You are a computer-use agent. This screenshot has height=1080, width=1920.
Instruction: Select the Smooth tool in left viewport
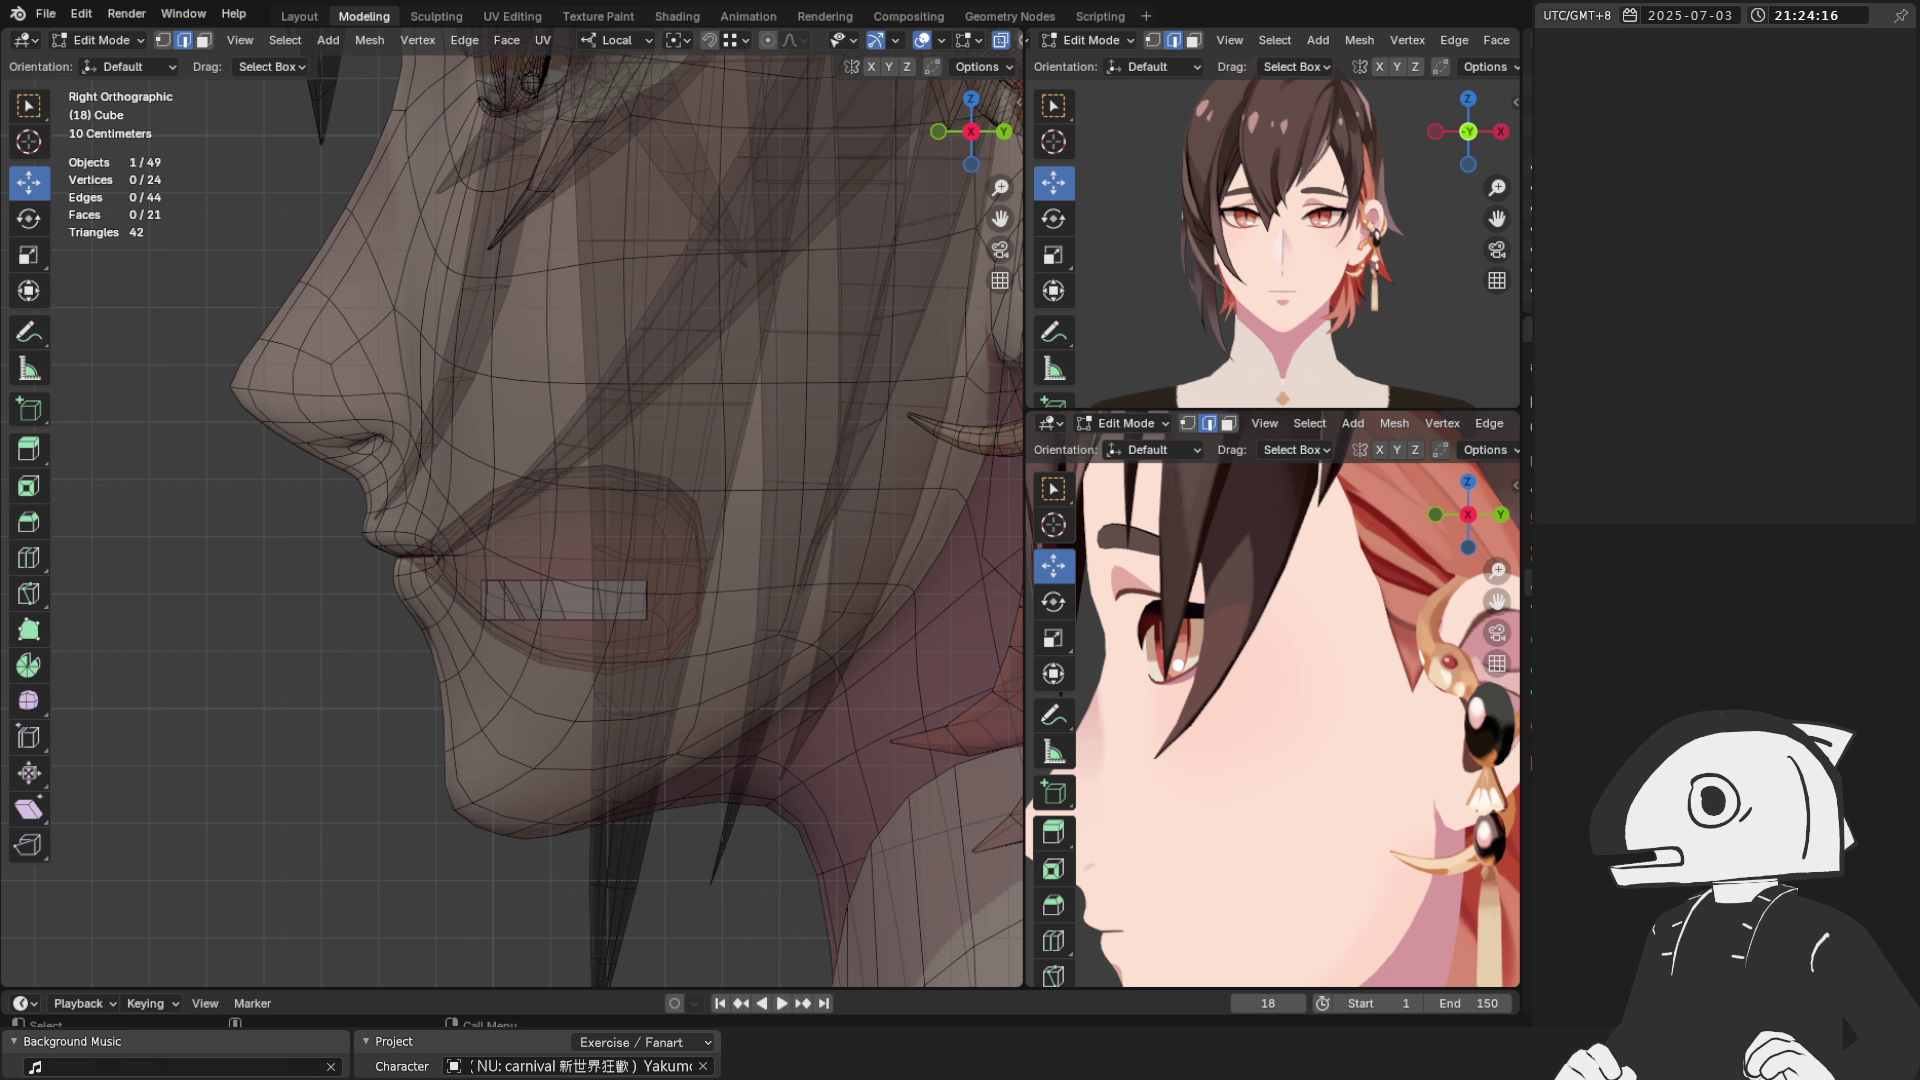[29, 701]
